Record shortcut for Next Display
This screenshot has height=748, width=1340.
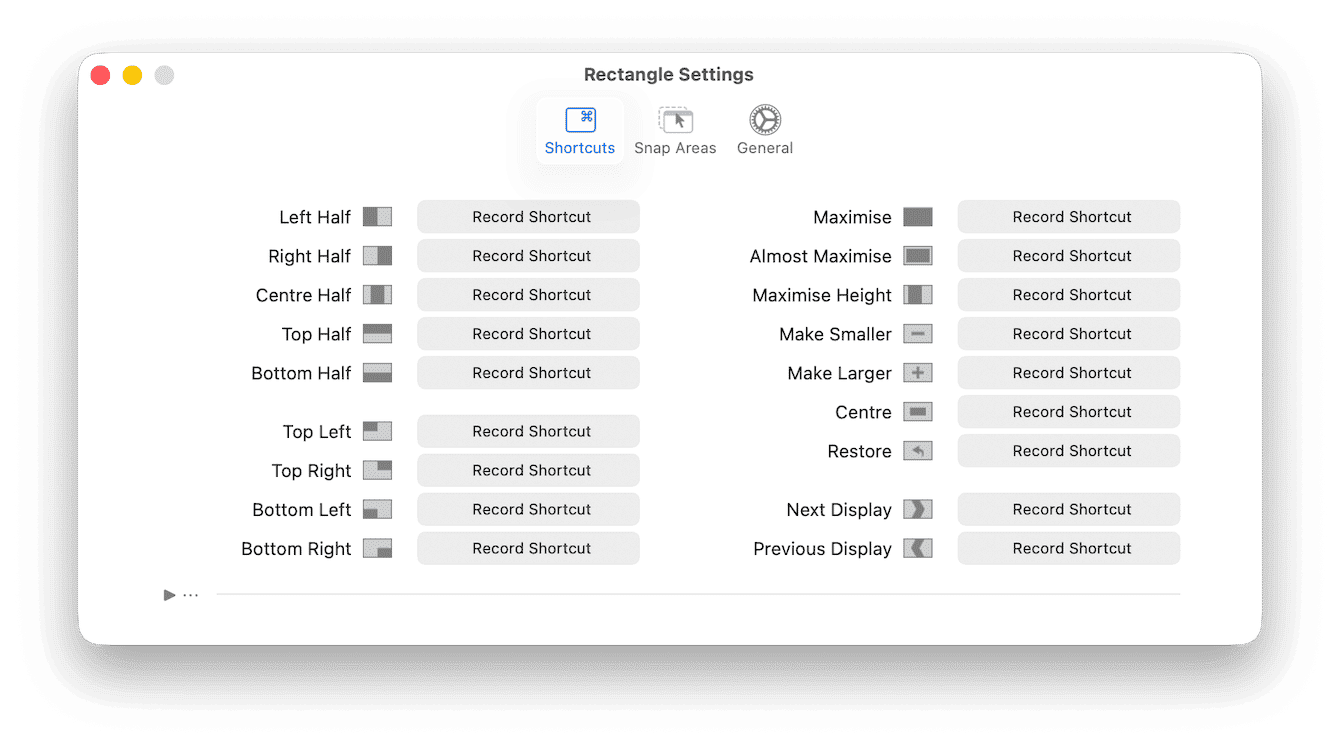pyautogui.click(x=1068, y=509)
